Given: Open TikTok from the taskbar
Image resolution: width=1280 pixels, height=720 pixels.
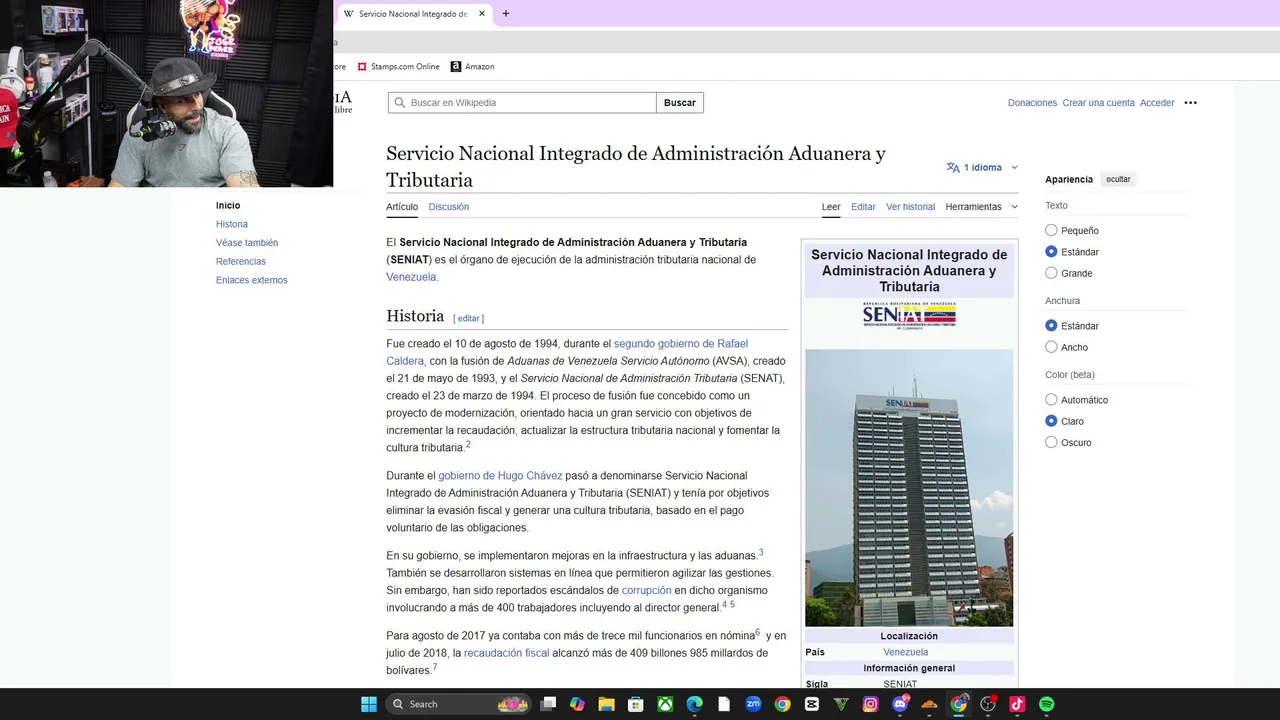Looking at the screenshot, I should 1017,704.
